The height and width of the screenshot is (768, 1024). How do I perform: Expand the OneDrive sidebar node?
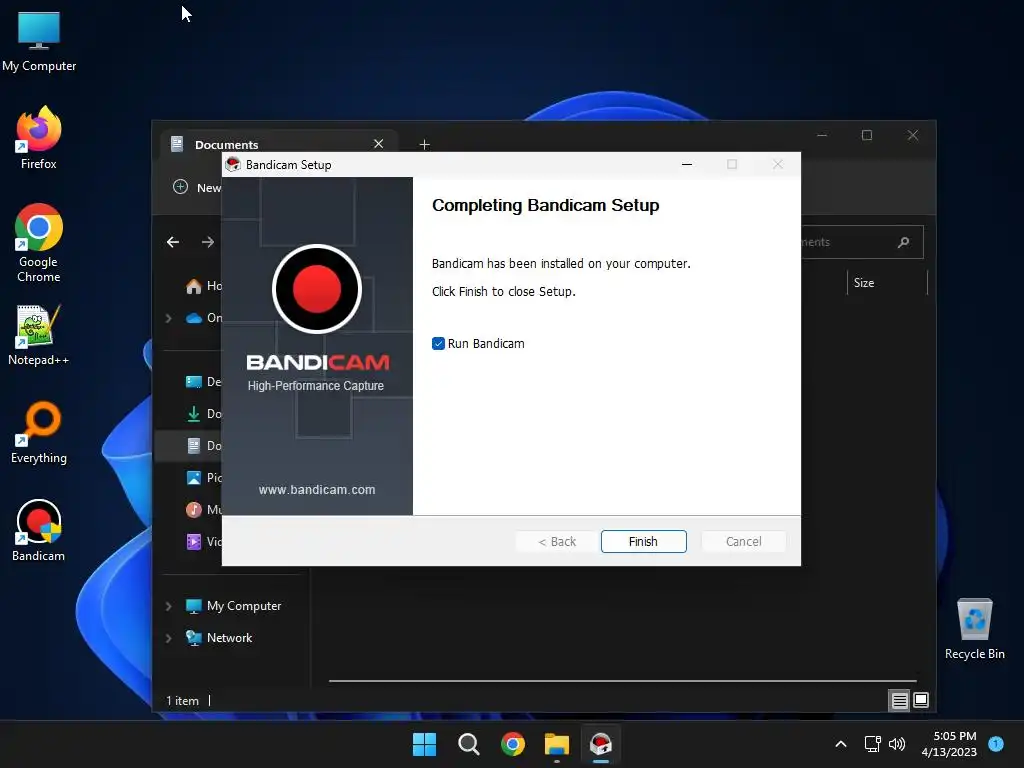point(168,318)
